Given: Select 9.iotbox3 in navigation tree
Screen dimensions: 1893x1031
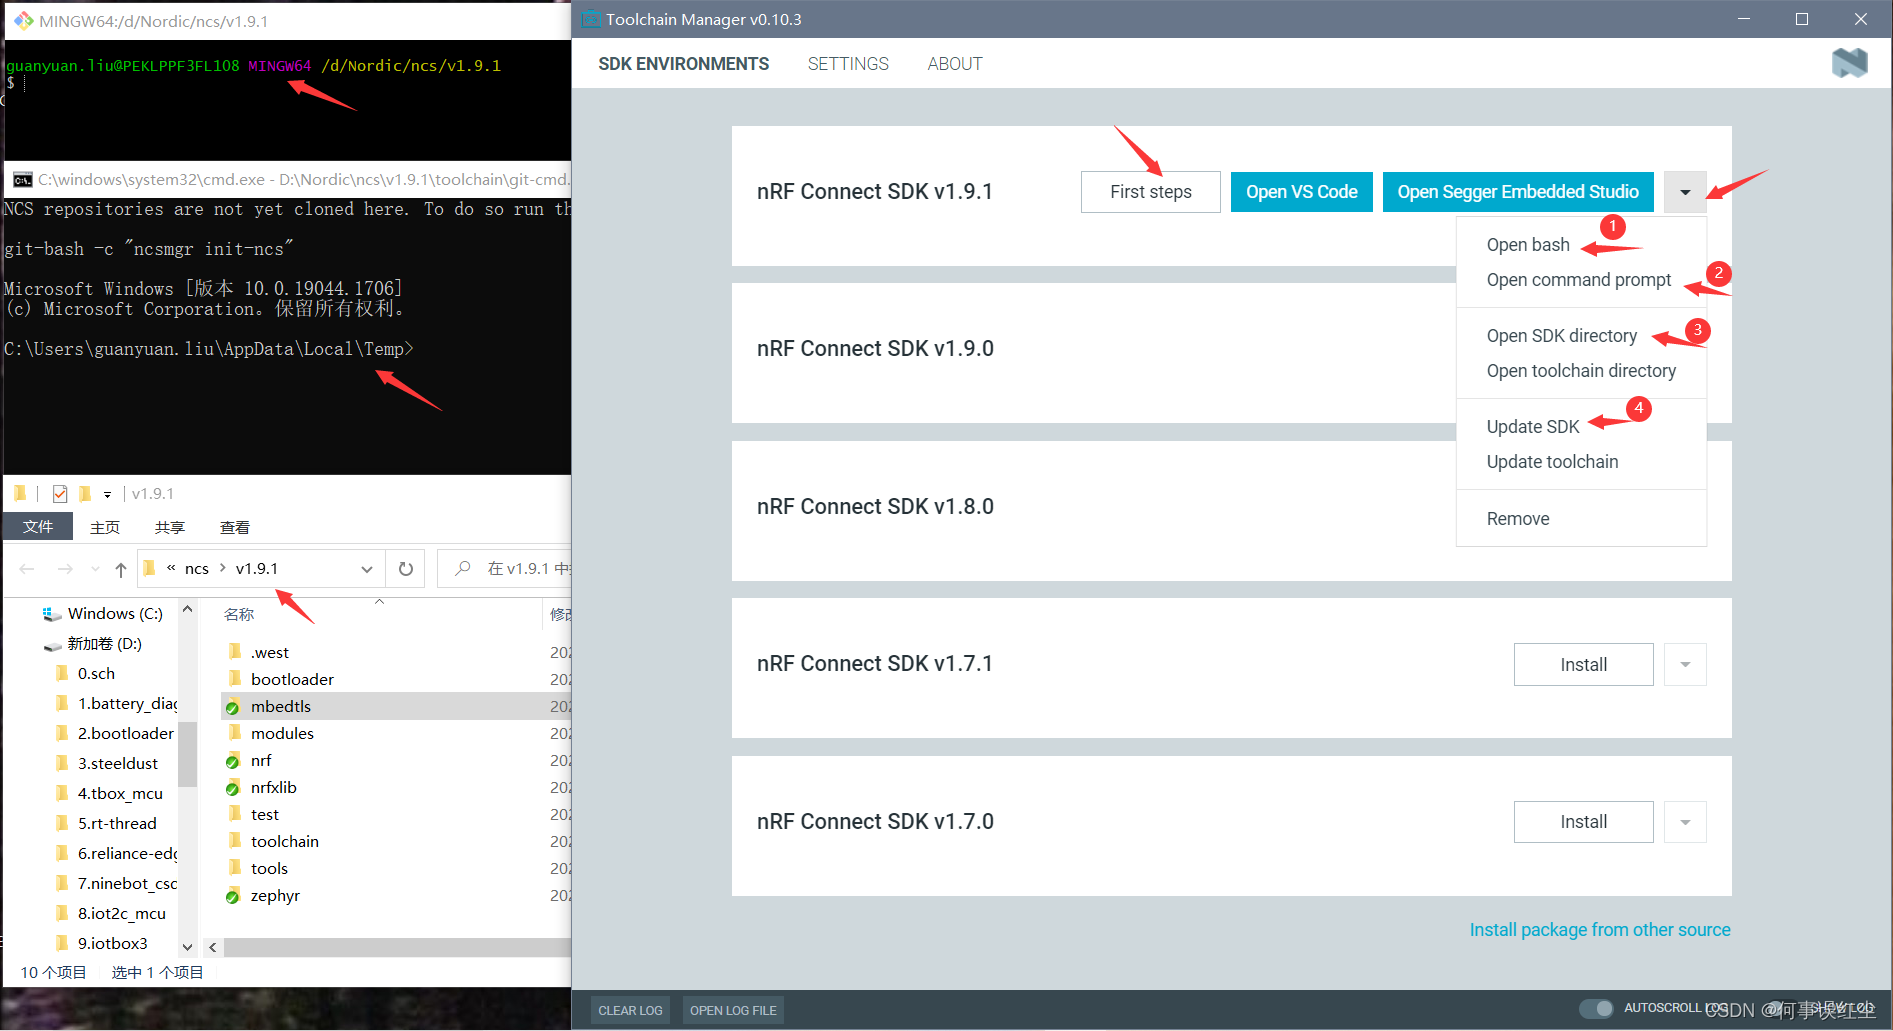Looking at the screenshot, I should click(x=112, y=943).
